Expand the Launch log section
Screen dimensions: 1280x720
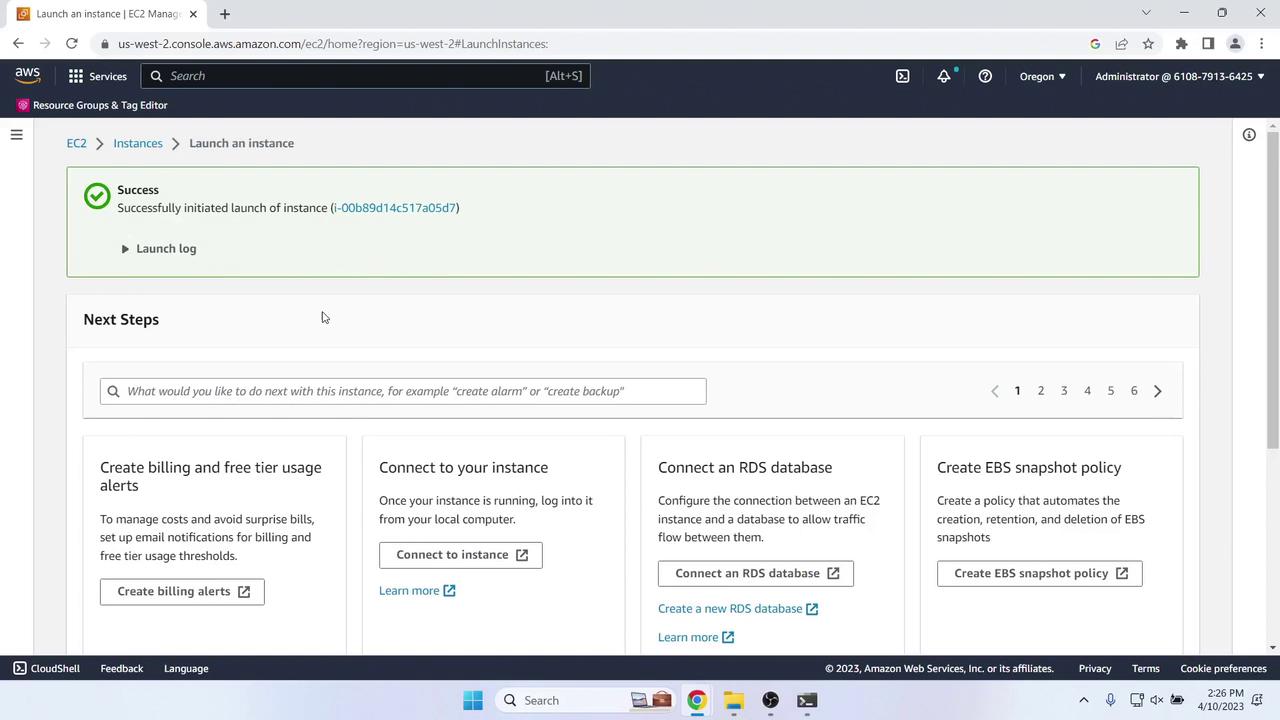pos(158,249)
